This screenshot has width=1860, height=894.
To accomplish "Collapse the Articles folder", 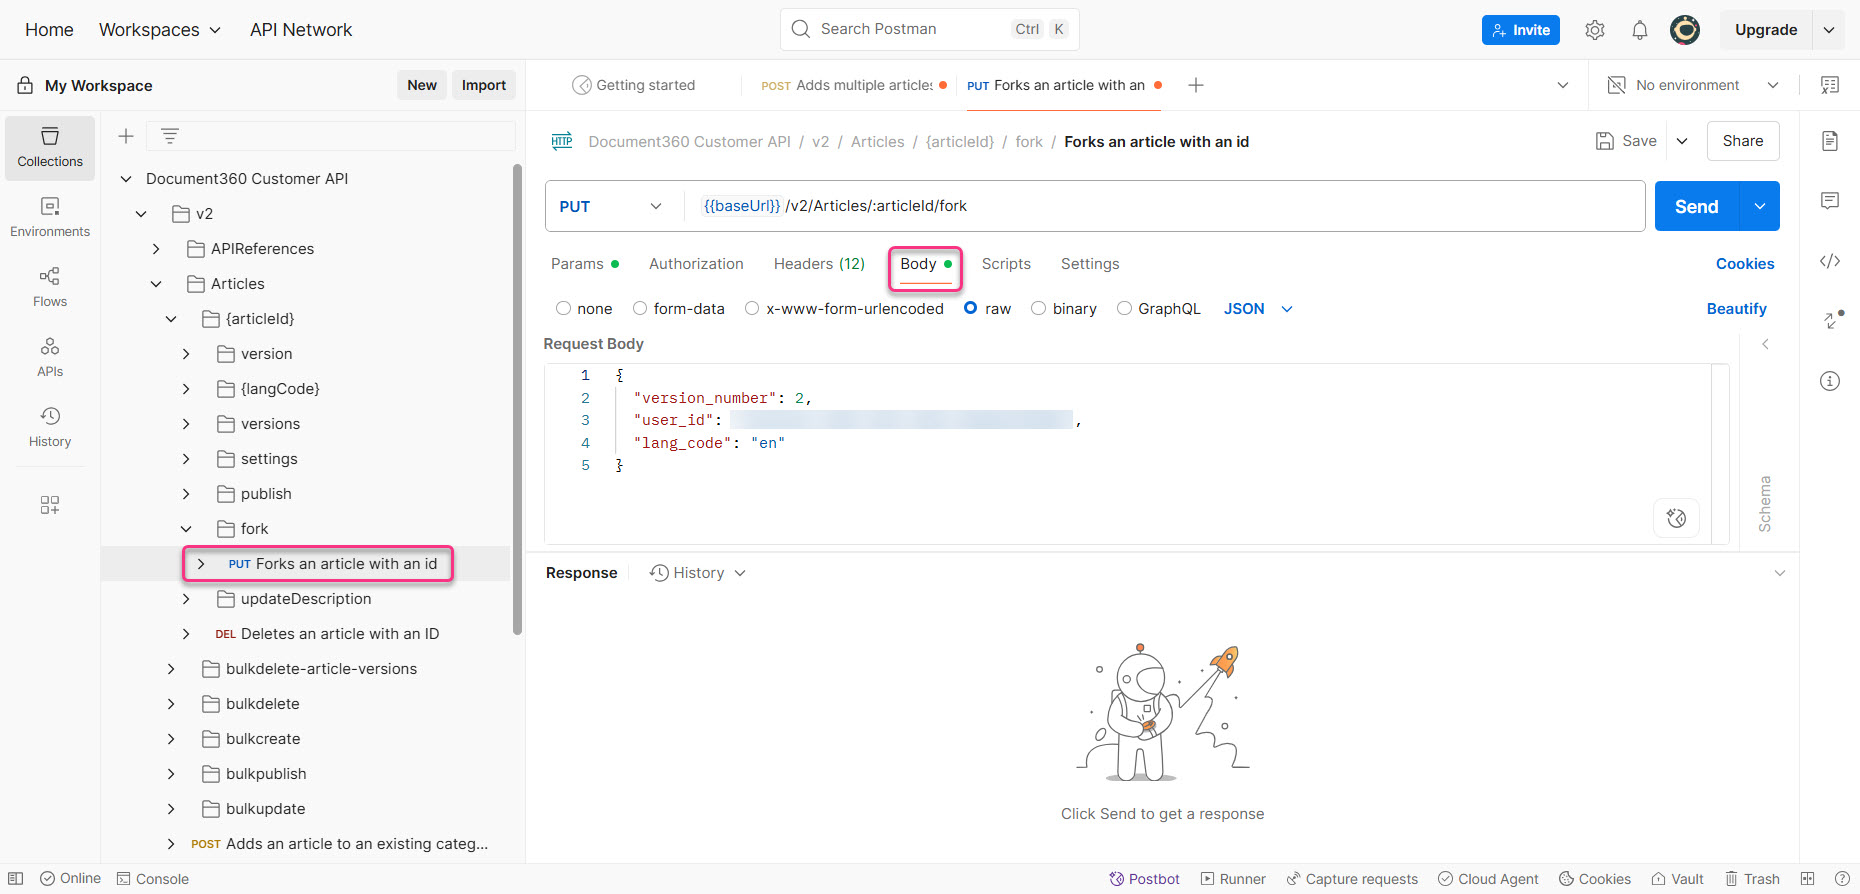I will (x=156, y=284).
